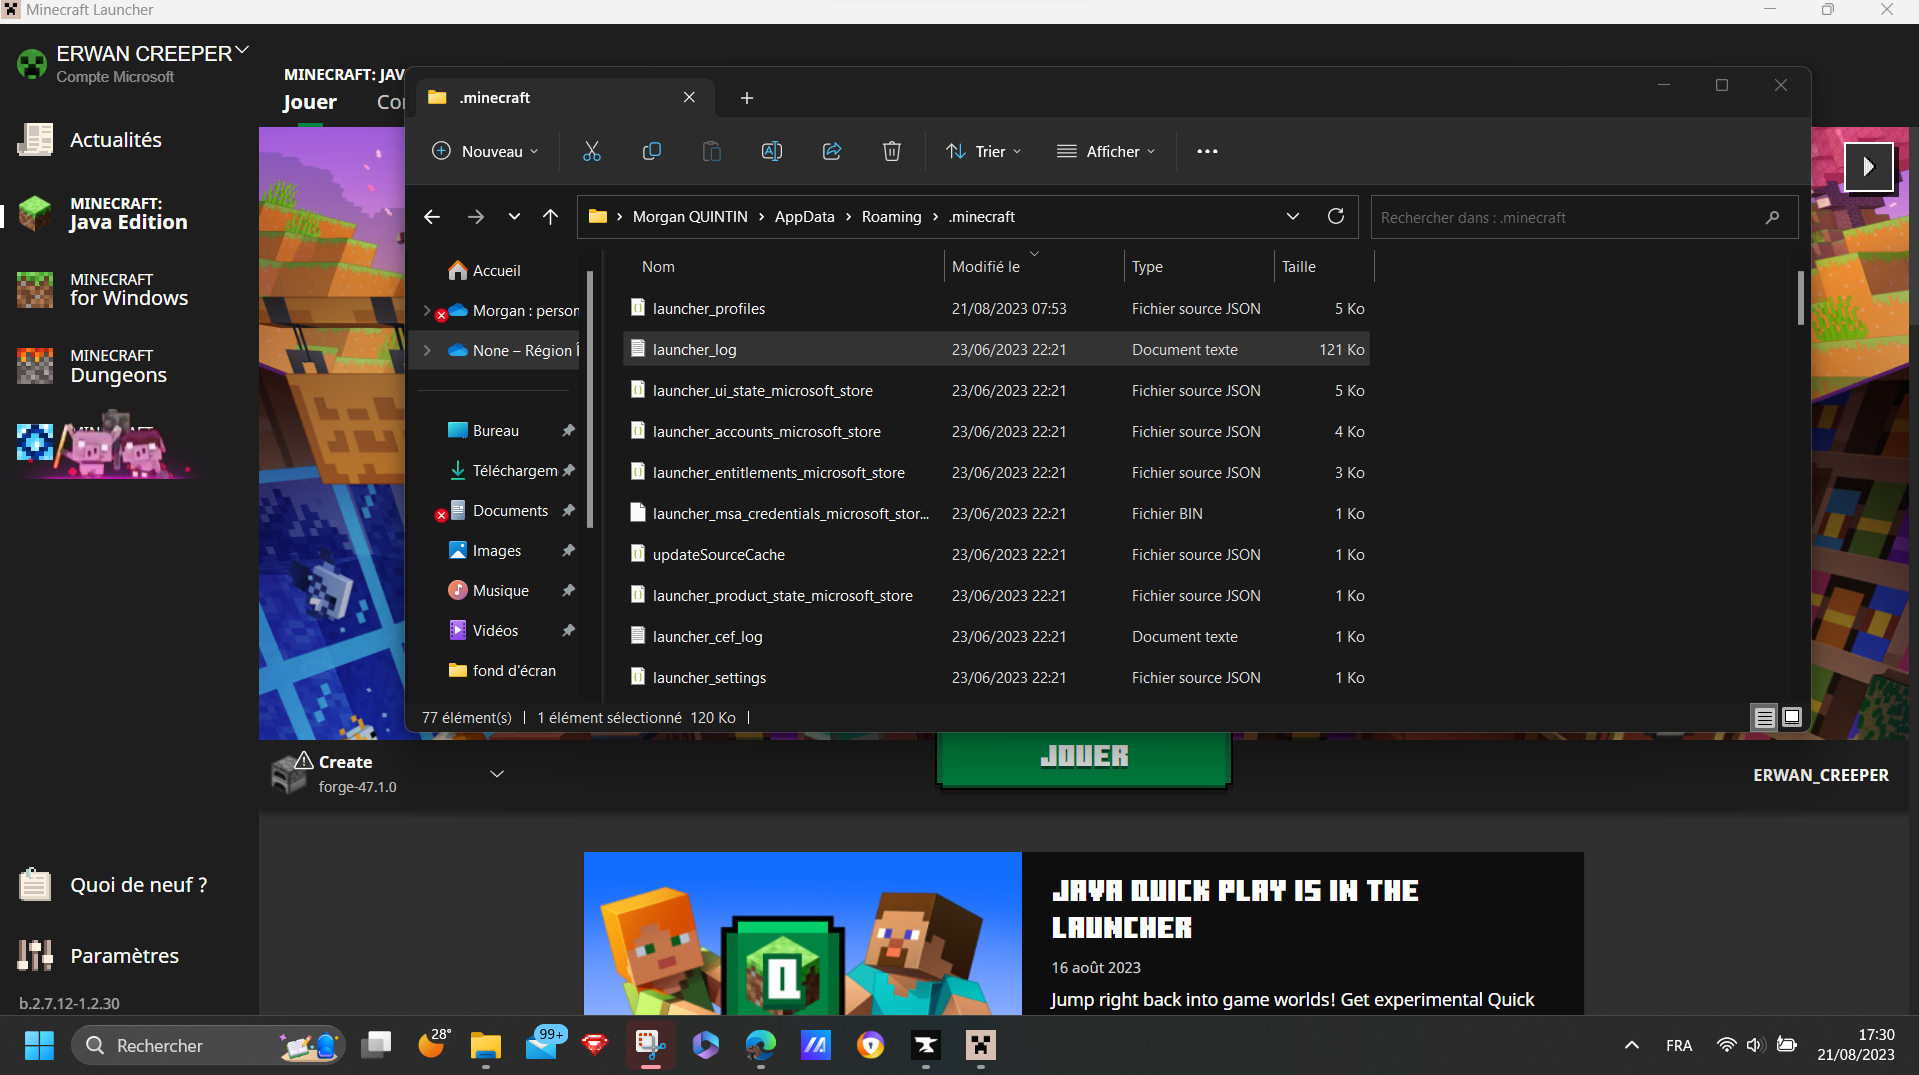Click the Copy icon in Explorer toolbar
The height and width of the screenshot is (1075, 1919).
[x=652, y=151]
